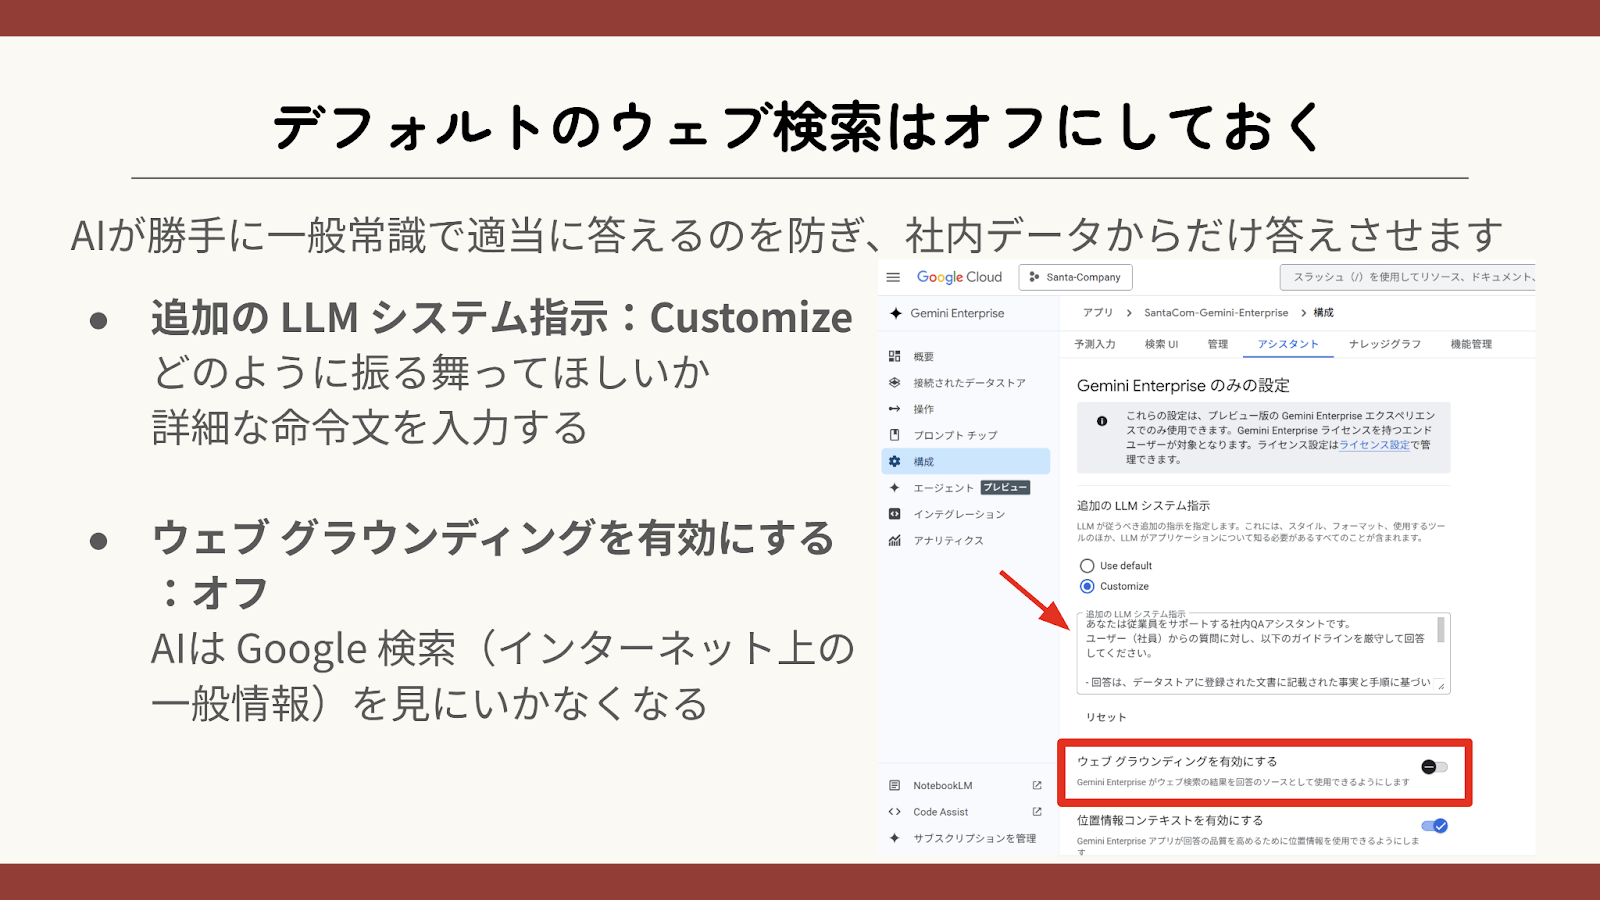Open the Google Cloud hamburger navigation menu
The width and height of the screenshot is (1600, 900).
pos(893,277)
